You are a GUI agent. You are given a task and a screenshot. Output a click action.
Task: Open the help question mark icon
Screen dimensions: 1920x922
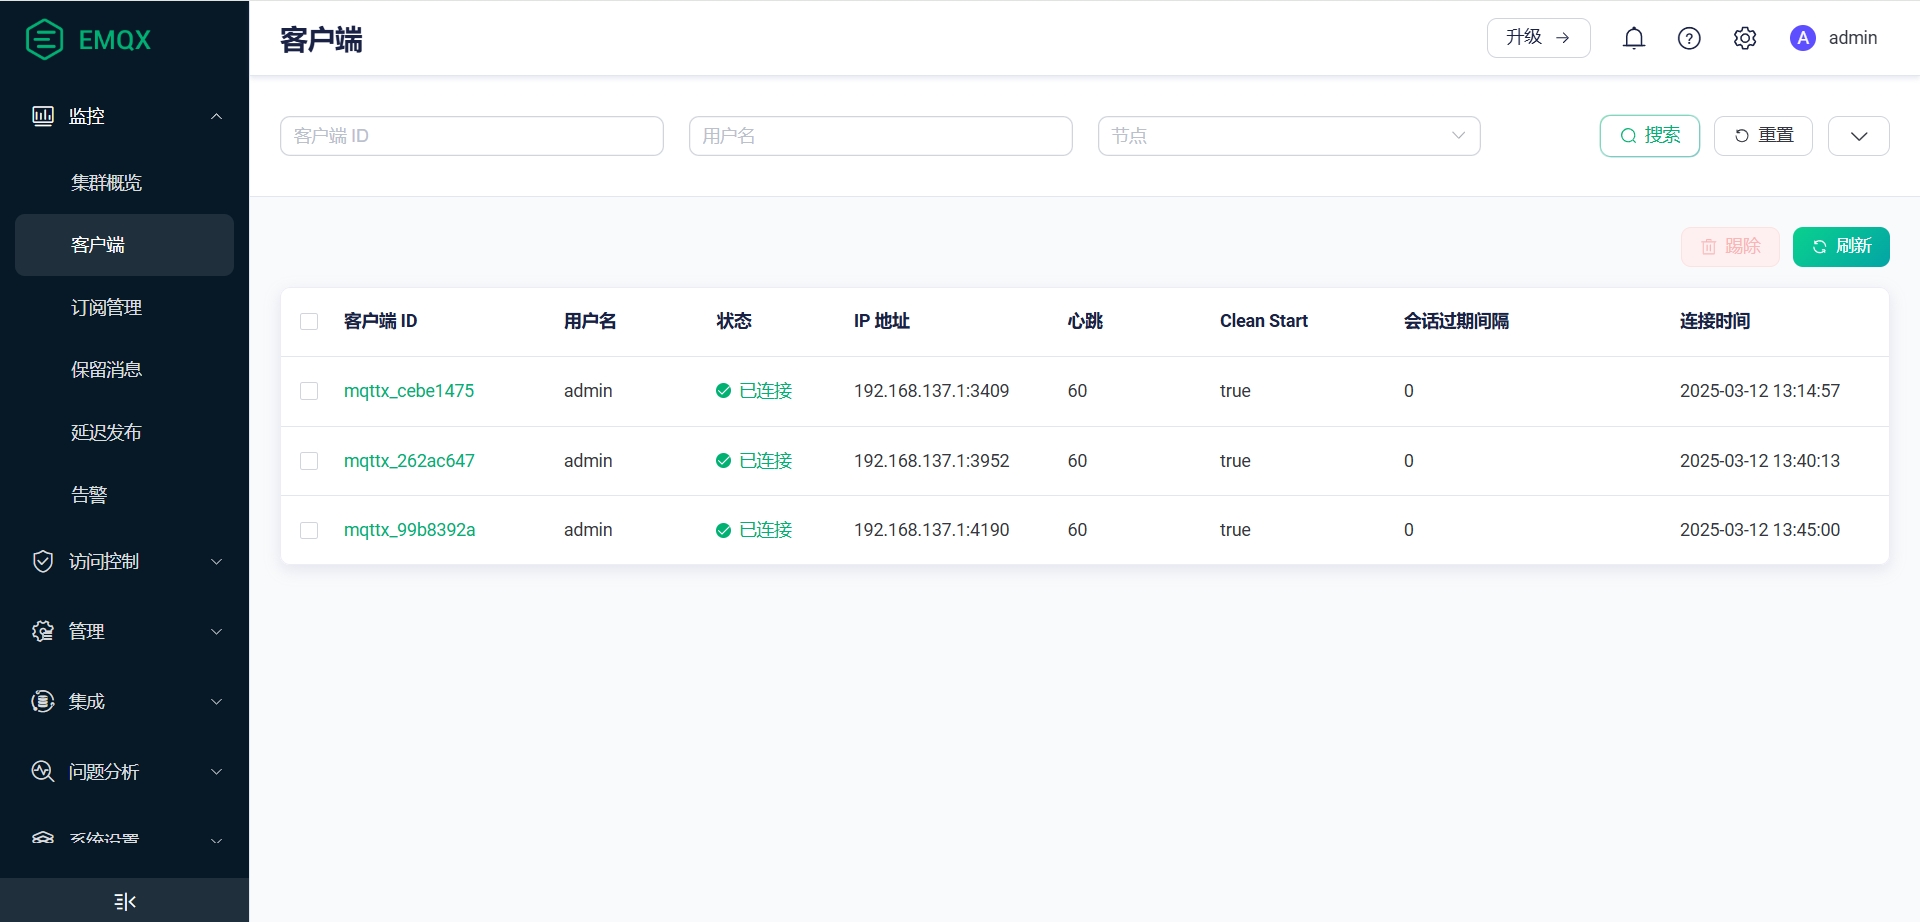point(1689,38)
